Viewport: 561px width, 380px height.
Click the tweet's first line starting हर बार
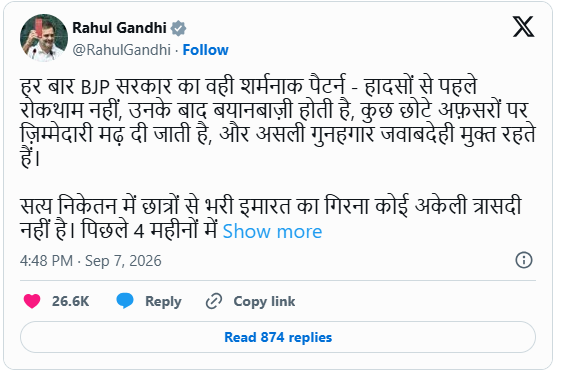249,86
